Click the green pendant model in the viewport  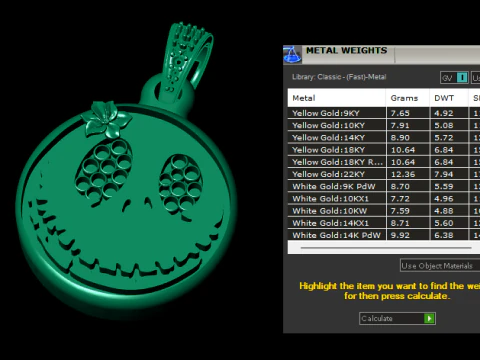tap(126, 170)
